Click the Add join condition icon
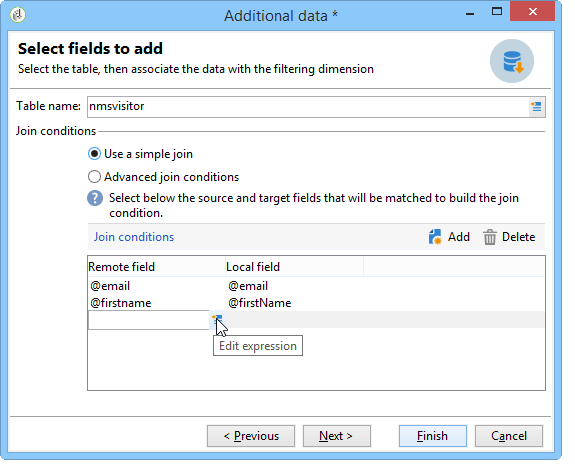Viewport: 575px width, 474px height. click(435, 237)
